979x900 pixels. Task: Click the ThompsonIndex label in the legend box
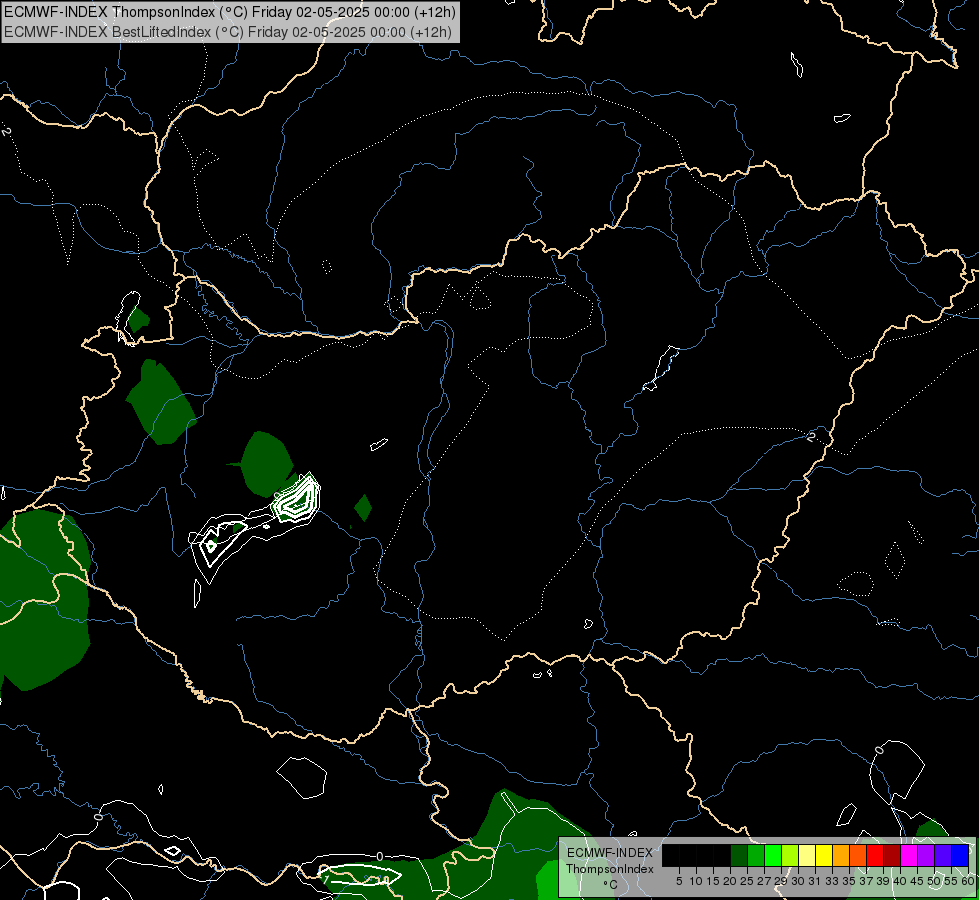coord(610,869)
